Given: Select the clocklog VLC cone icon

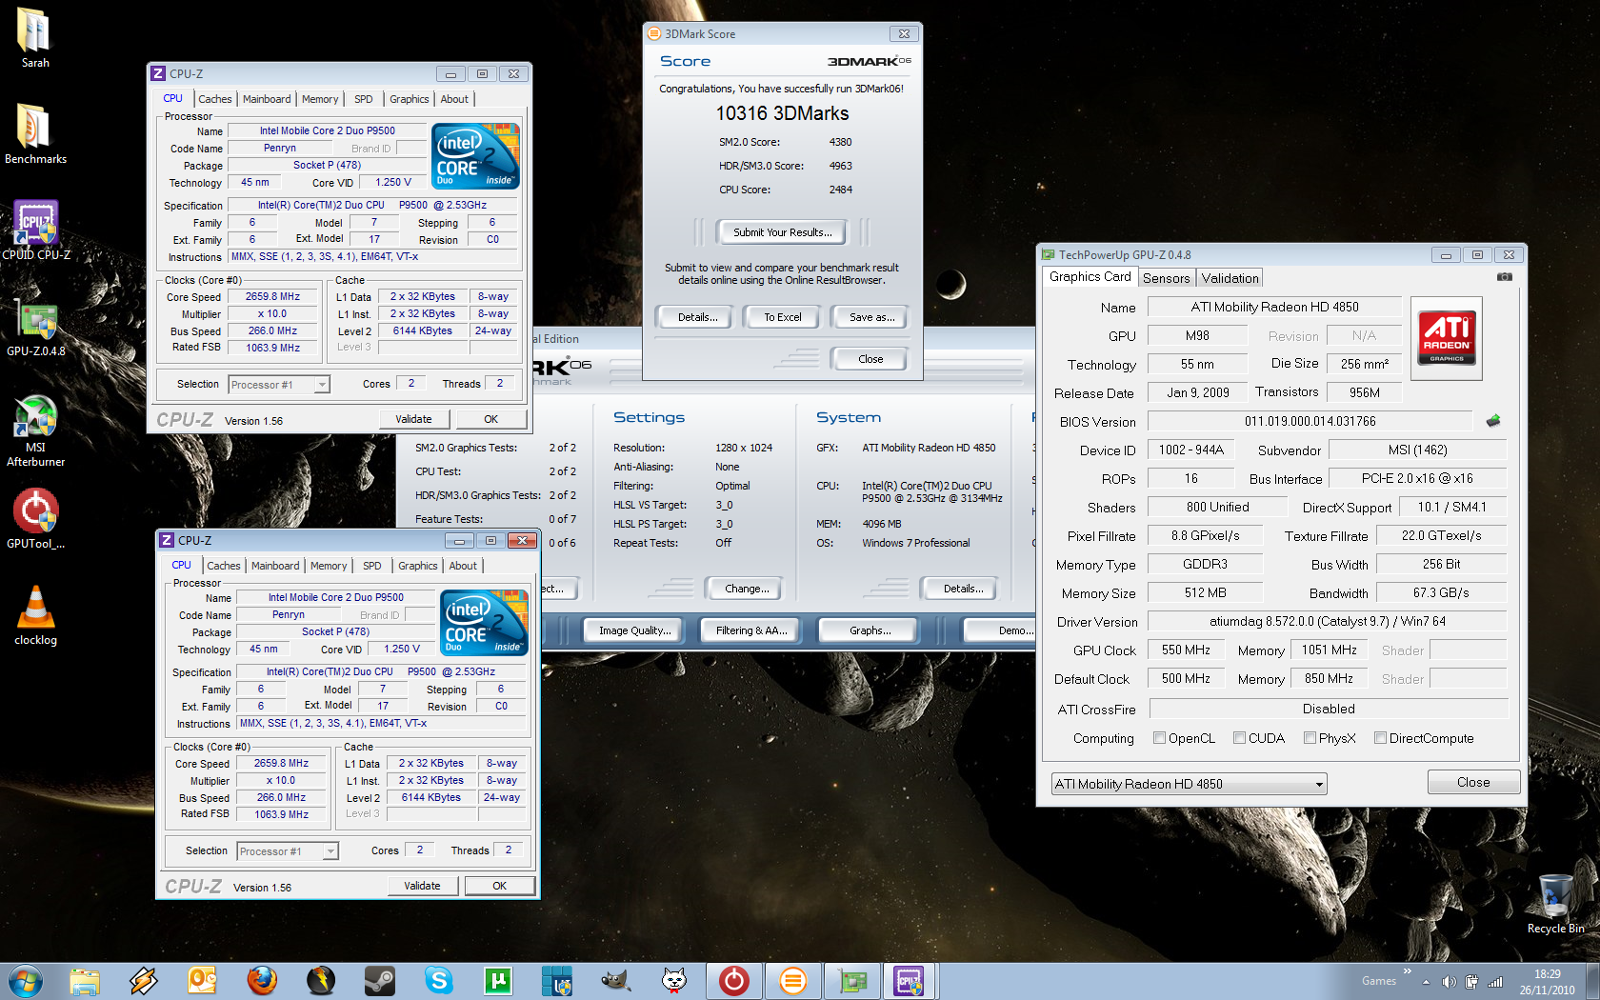Looking at the screenshot, I should (35, 616).
